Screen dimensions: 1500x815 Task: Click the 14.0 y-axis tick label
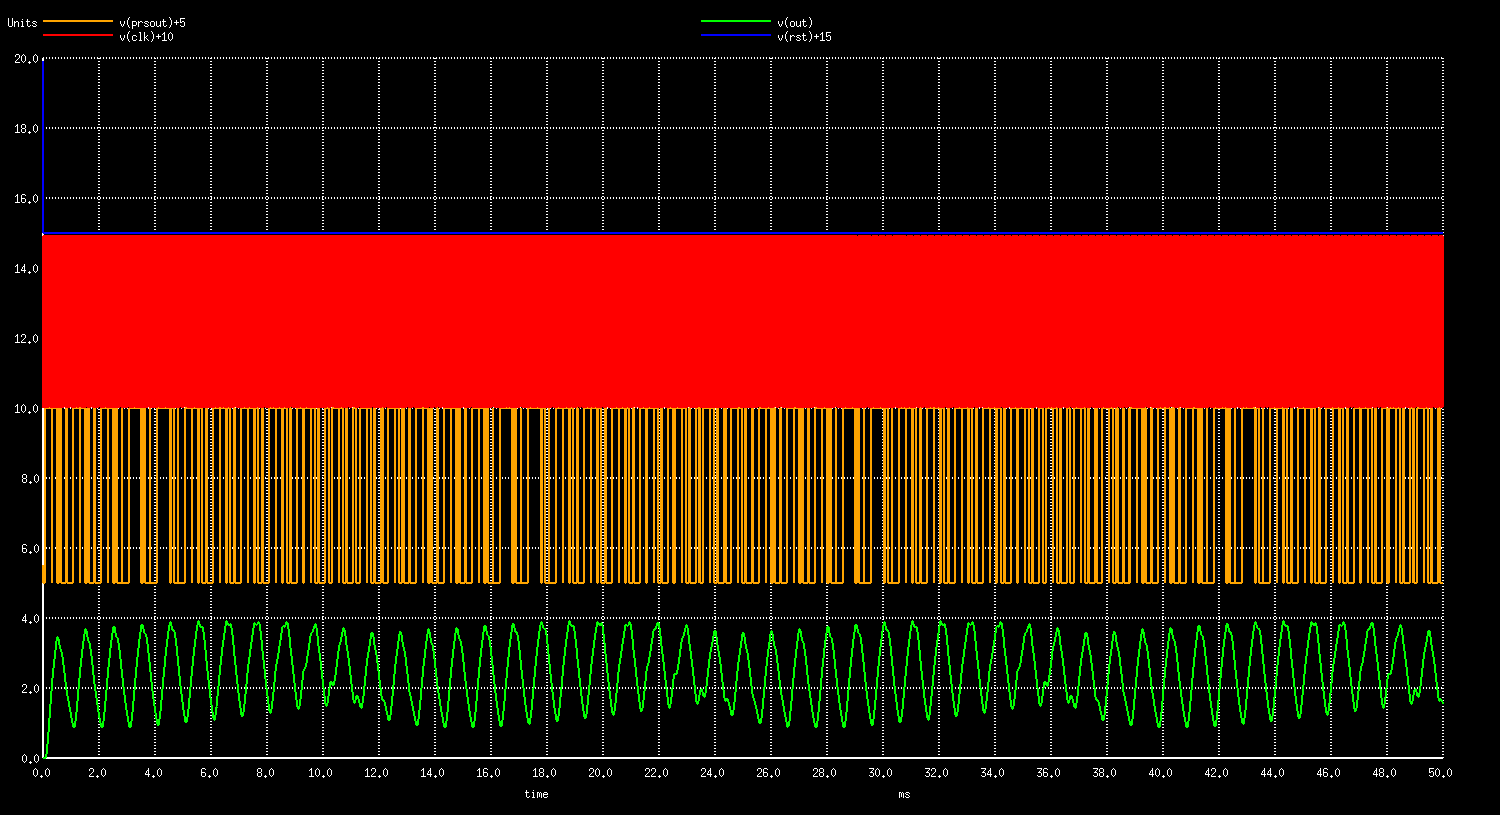pos(26,269)
